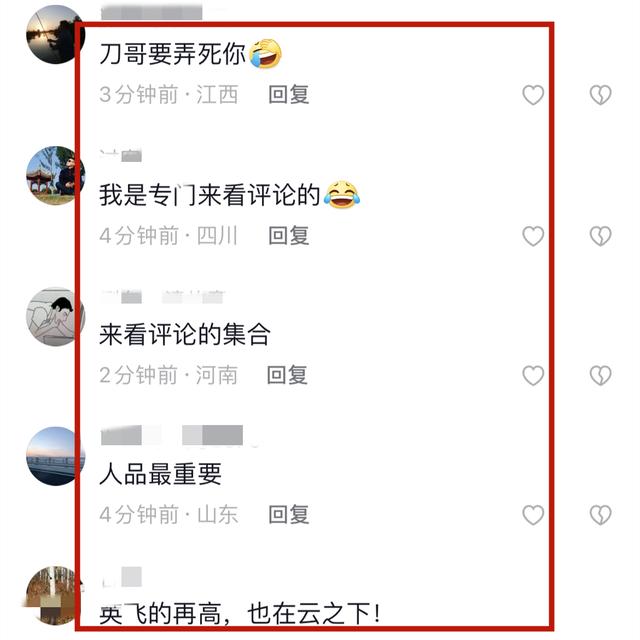The width and height of the screenshot is (640, 640).
Task: Open the line-drawing sketch avatar profile
Action: (x=56, y=317)
